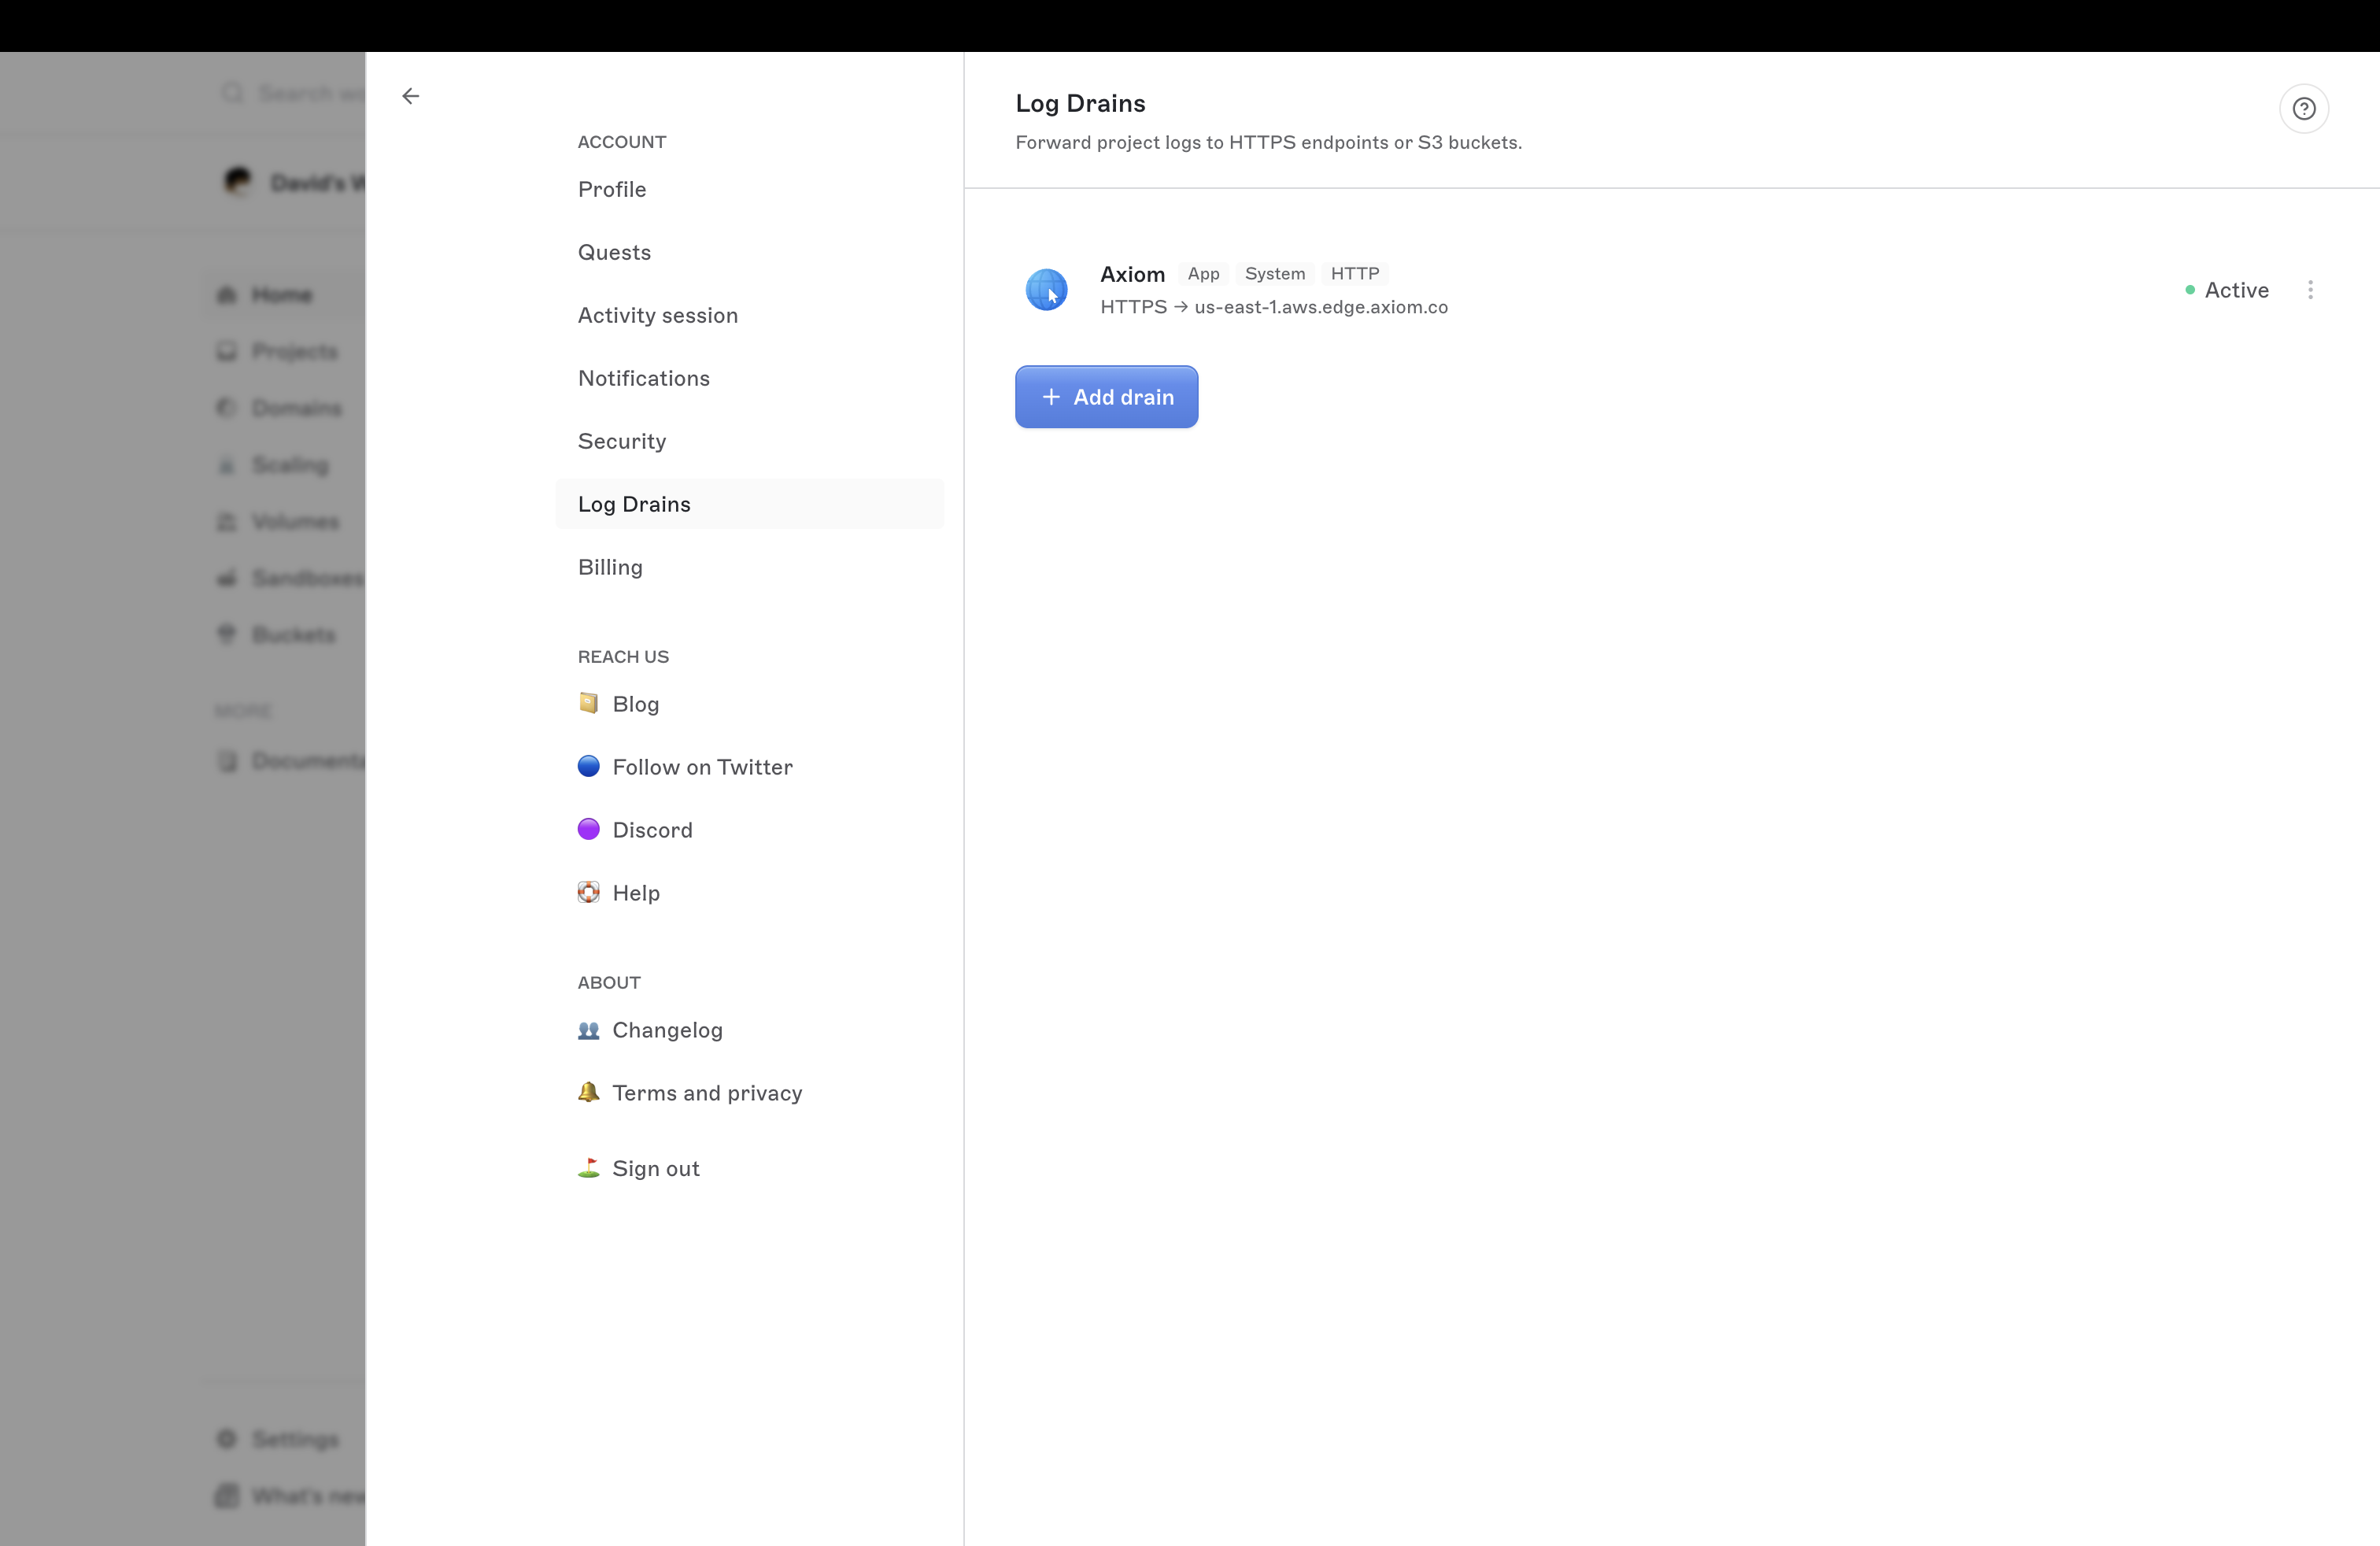
Task: Open the Billing section
Action: coord(749,567)
